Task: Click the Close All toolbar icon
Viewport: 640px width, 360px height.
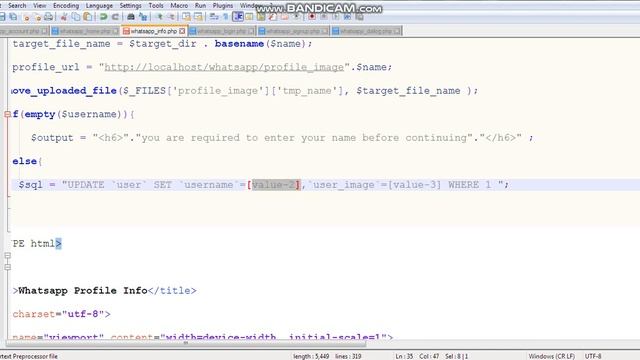Action: click(38, 17)
